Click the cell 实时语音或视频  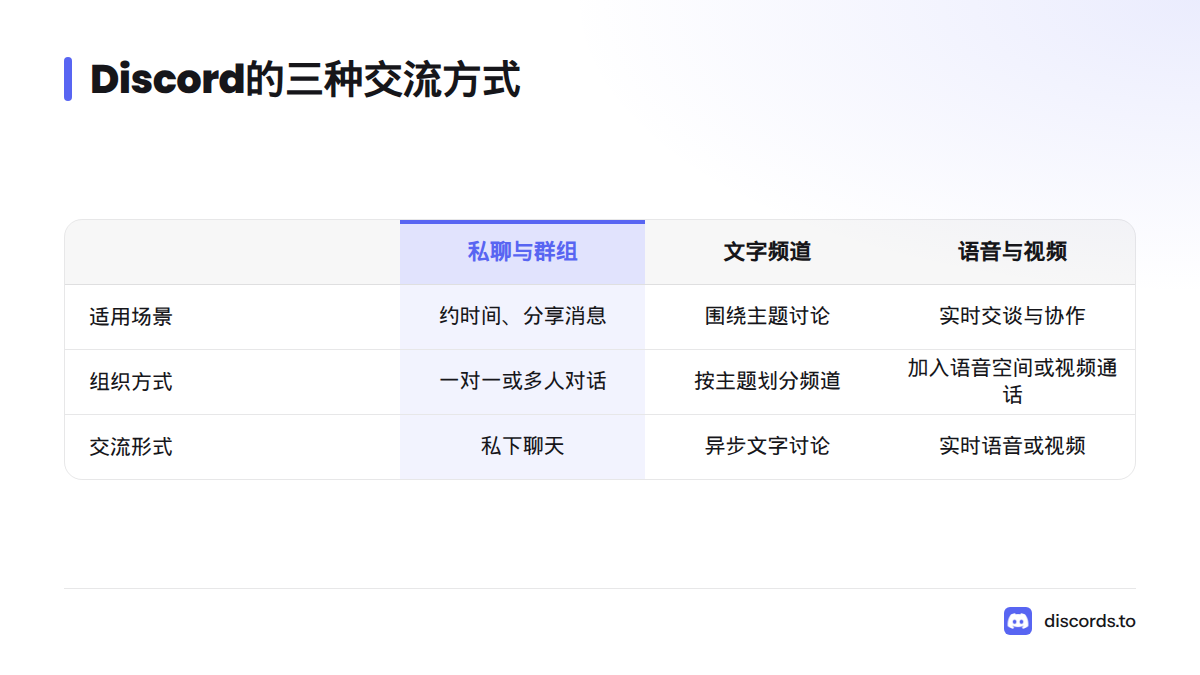tap(1012, 447)
